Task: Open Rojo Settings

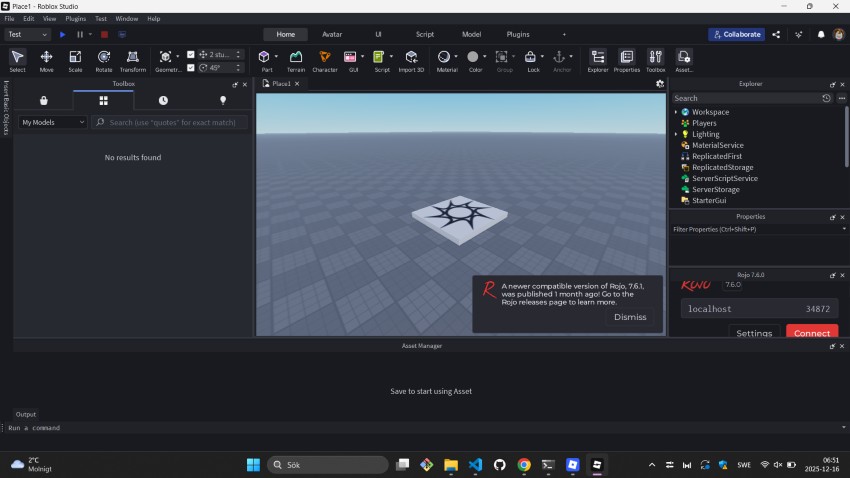Action: [754, 333]
